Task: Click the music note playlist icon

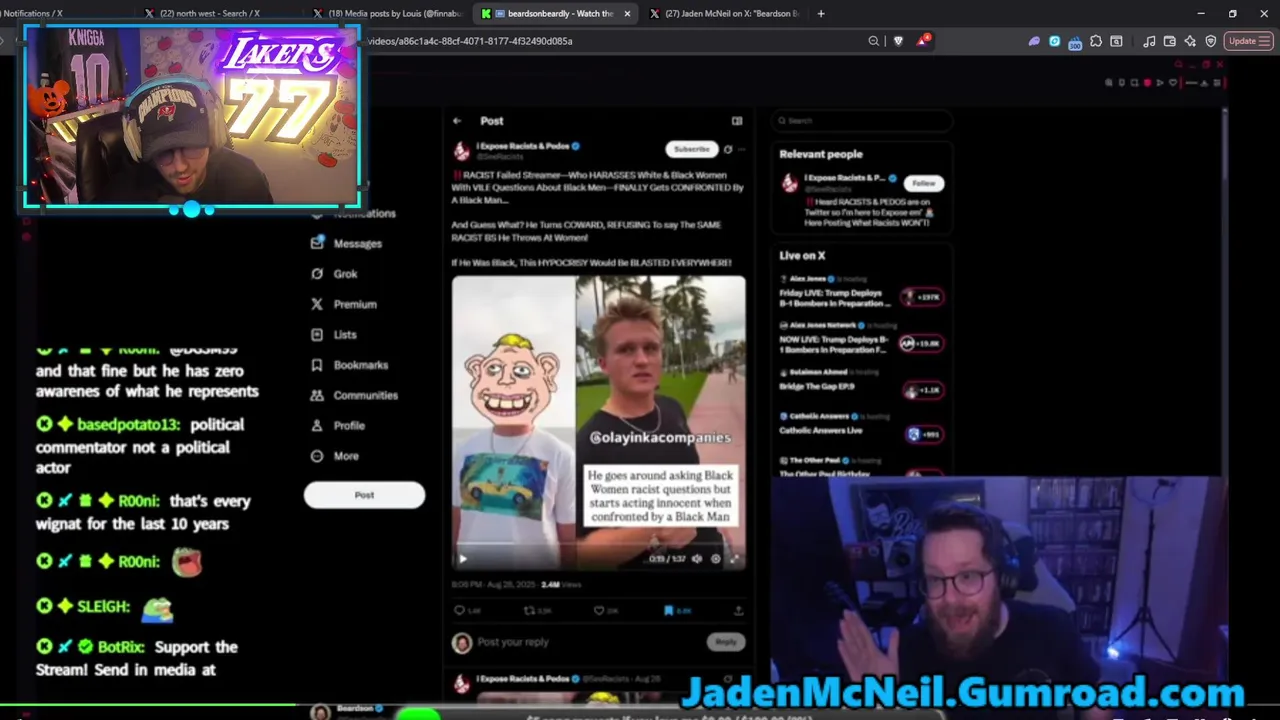Action: click(1149, 41)
